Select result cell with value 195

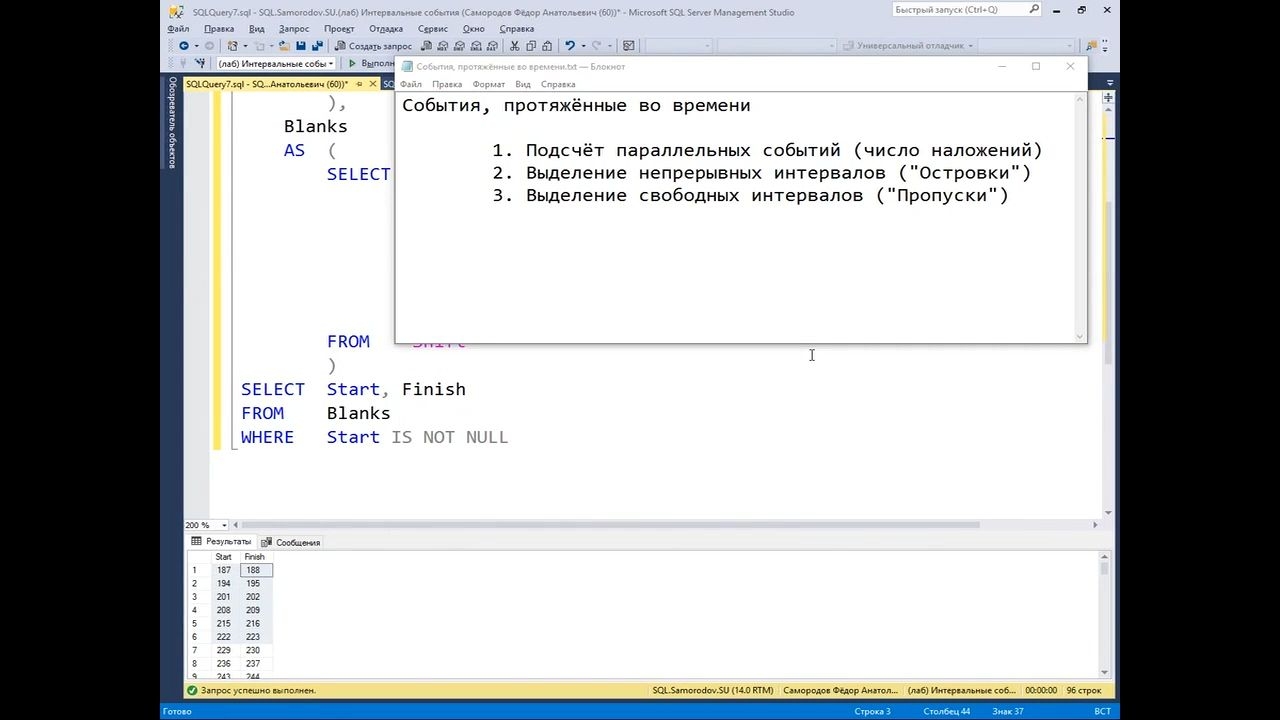click(x=254, y=583)
